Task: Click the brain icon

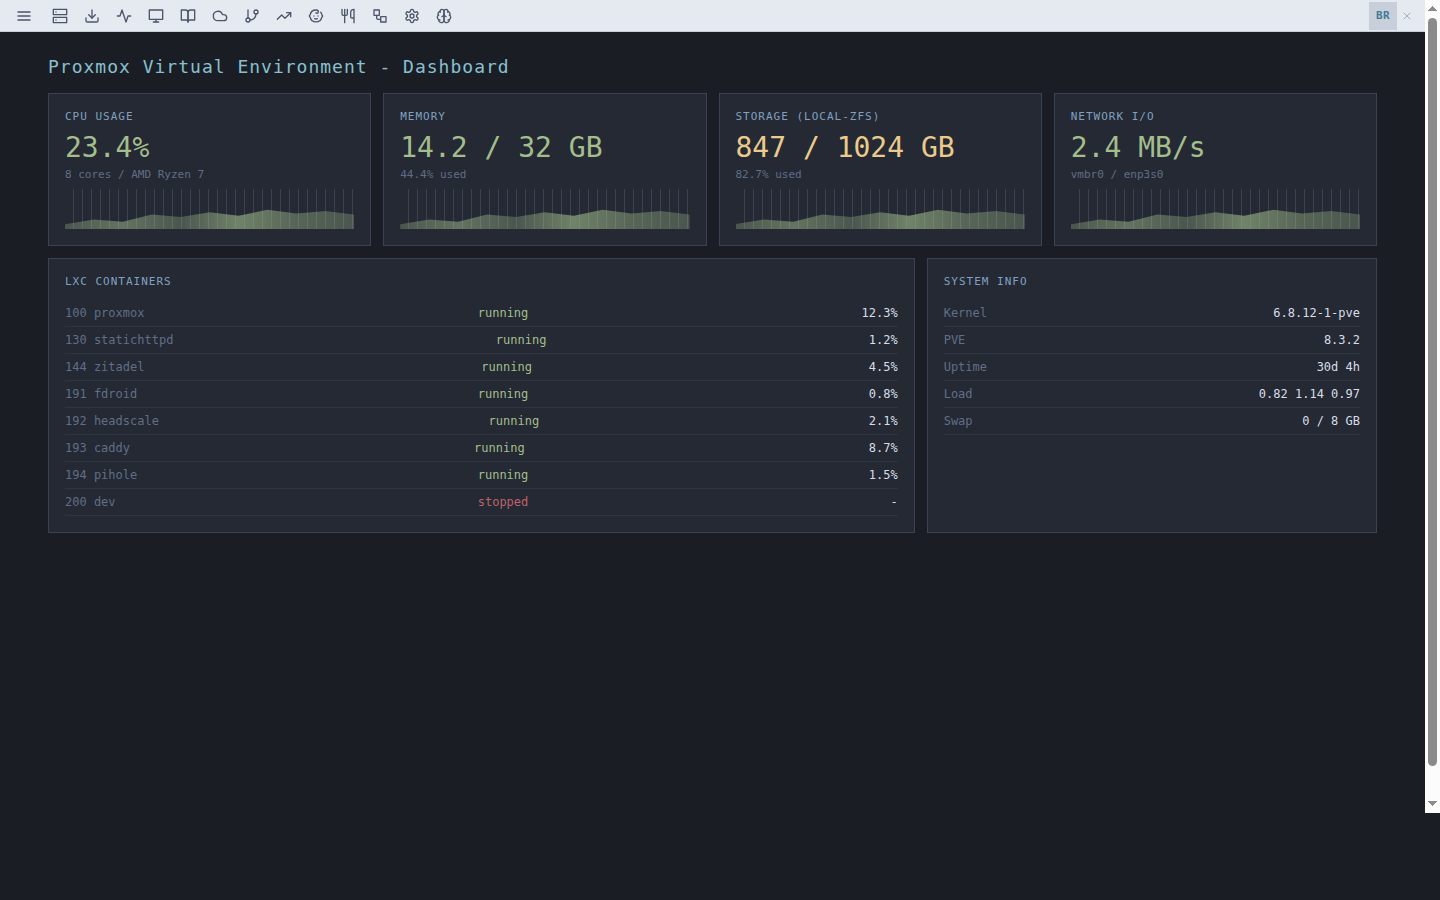Action: (444, 16)
